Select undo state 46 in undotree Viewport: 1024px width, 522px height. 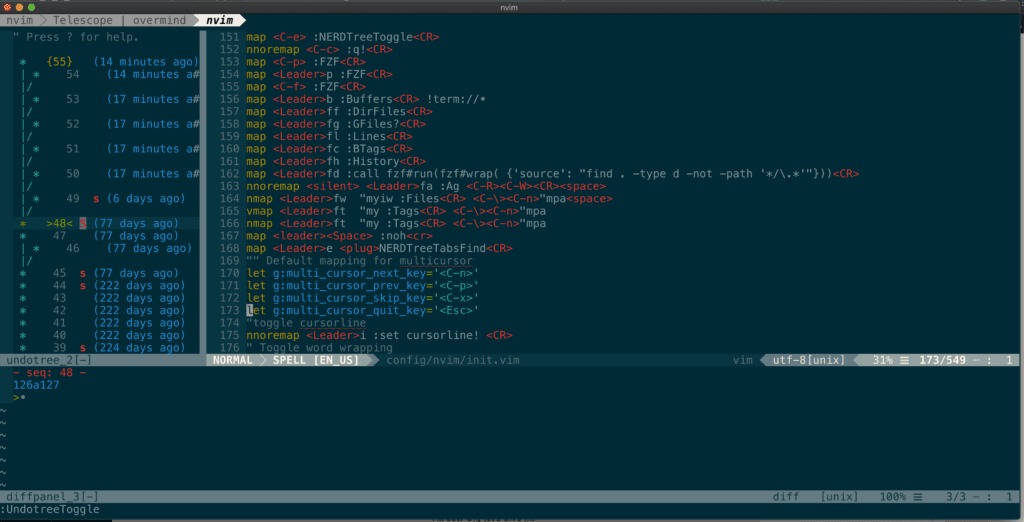point(72,248)
